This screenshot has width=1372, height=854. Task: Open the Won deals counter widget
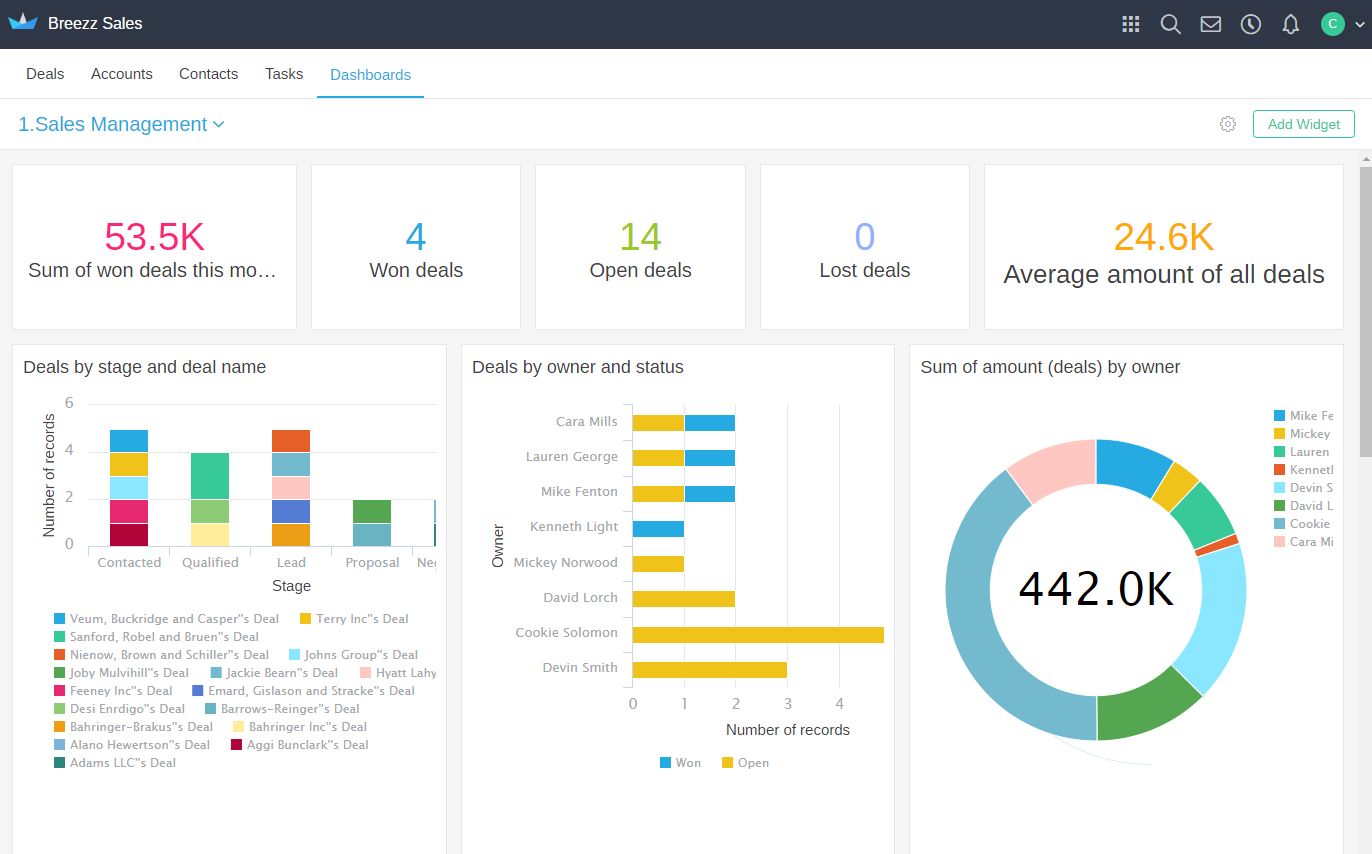tap(416, 247)
